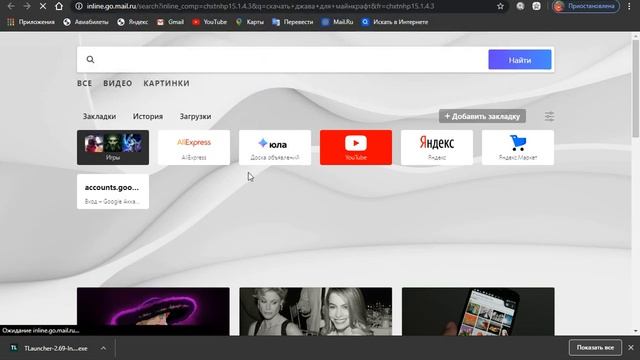Select the ВИДЕО search tab
Image resolution: width=640 pixels, height=360 pixels.
(x=118, y=83)
